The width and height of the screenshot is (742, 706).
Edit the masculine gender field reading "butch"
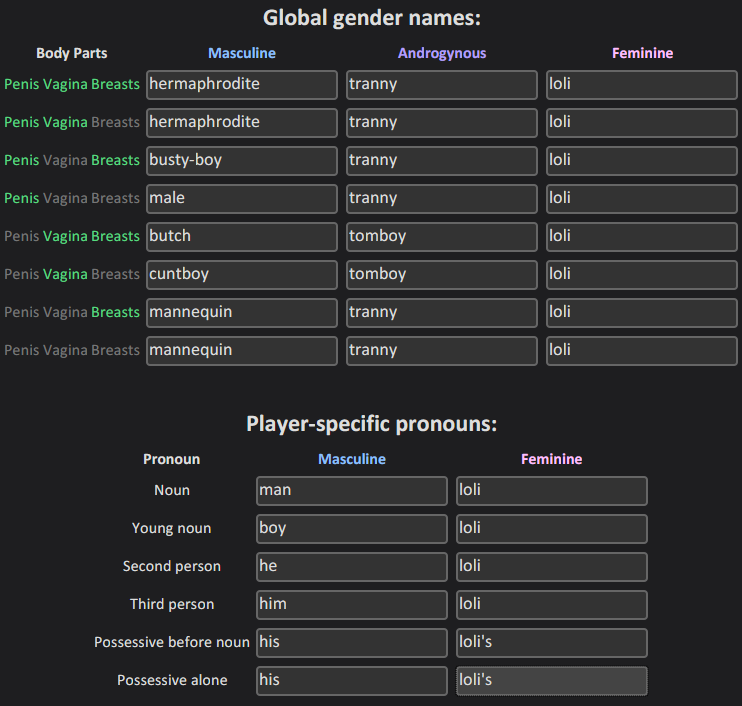pos(241,237)
